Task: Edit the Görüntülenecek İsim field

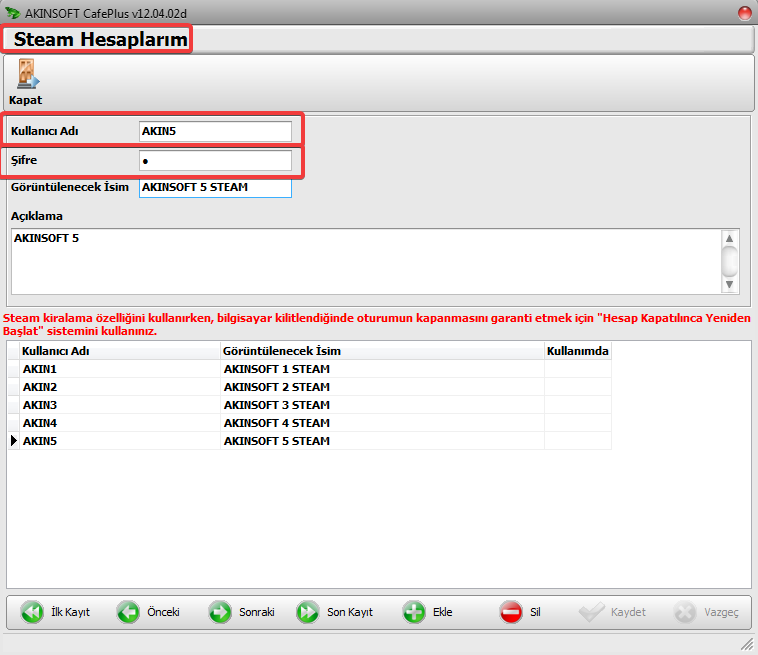Action: [x=216, y=188]
